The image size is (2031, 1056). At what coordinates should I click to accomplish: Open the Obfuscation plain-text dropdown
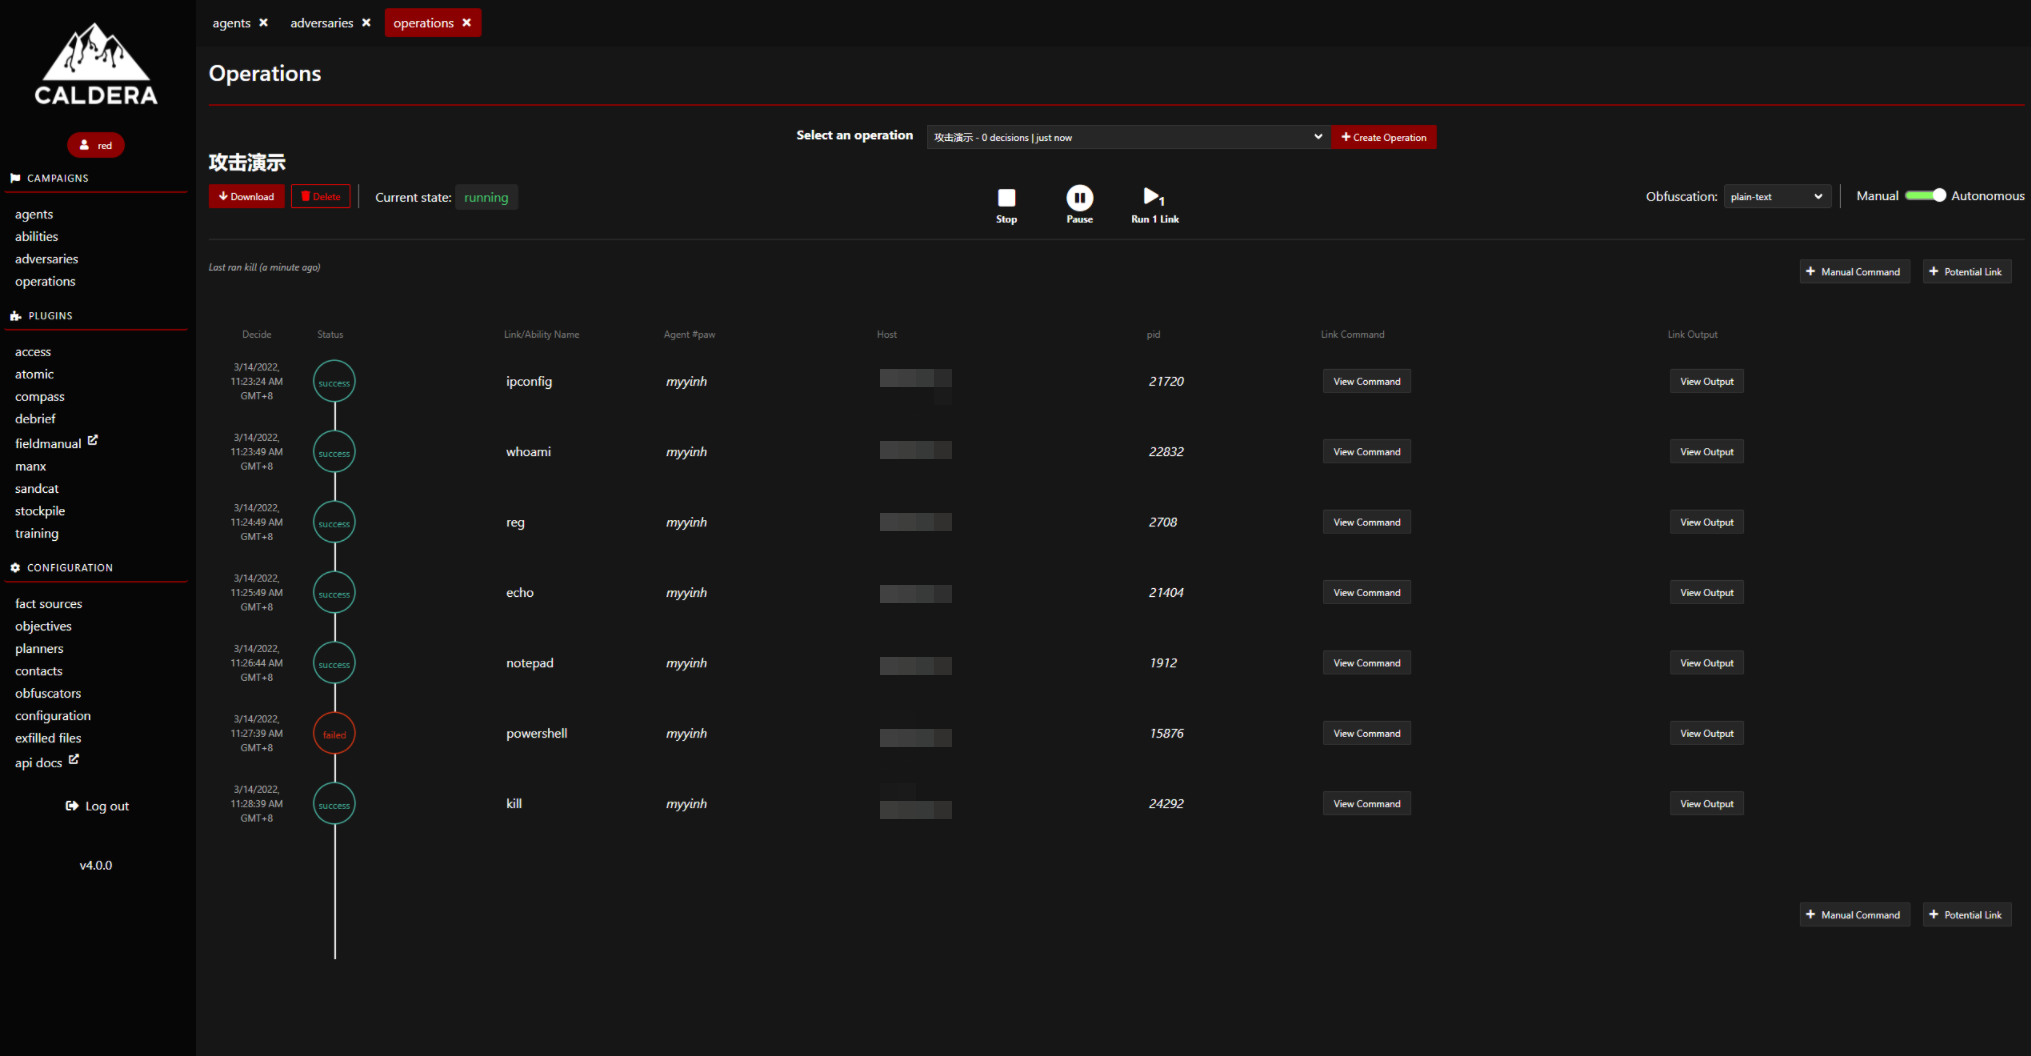tap(1777, 197)
